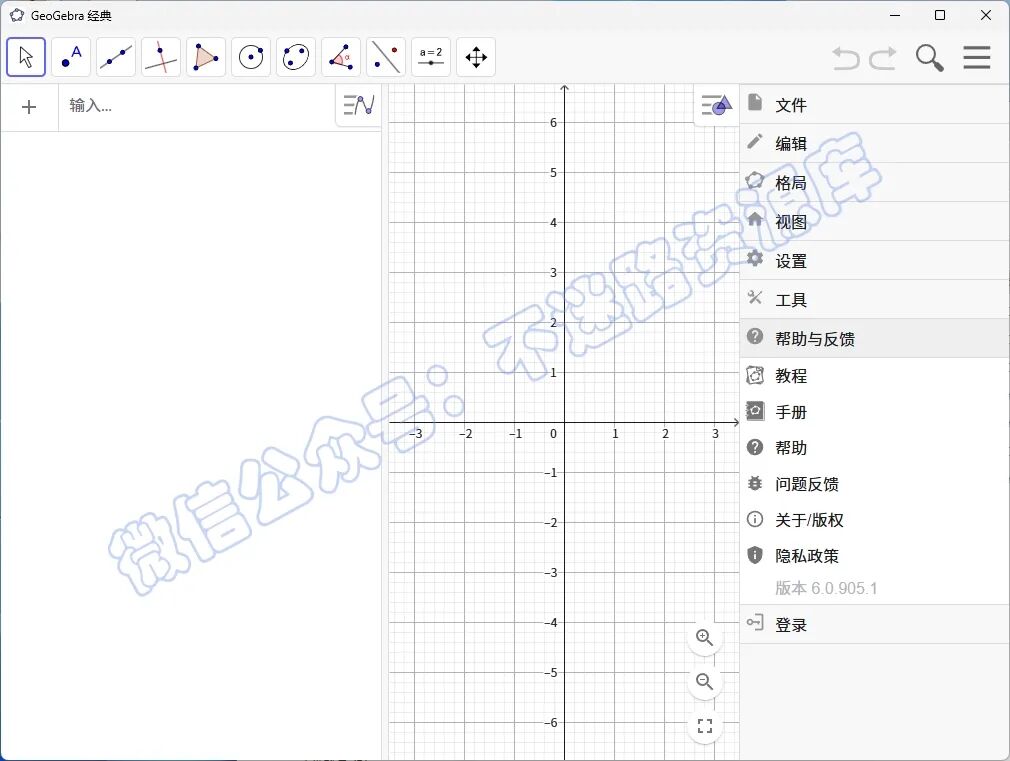The image size is (1010, 761).
Task: Select the Perpendicular line tool
Action: pos(161,57)
